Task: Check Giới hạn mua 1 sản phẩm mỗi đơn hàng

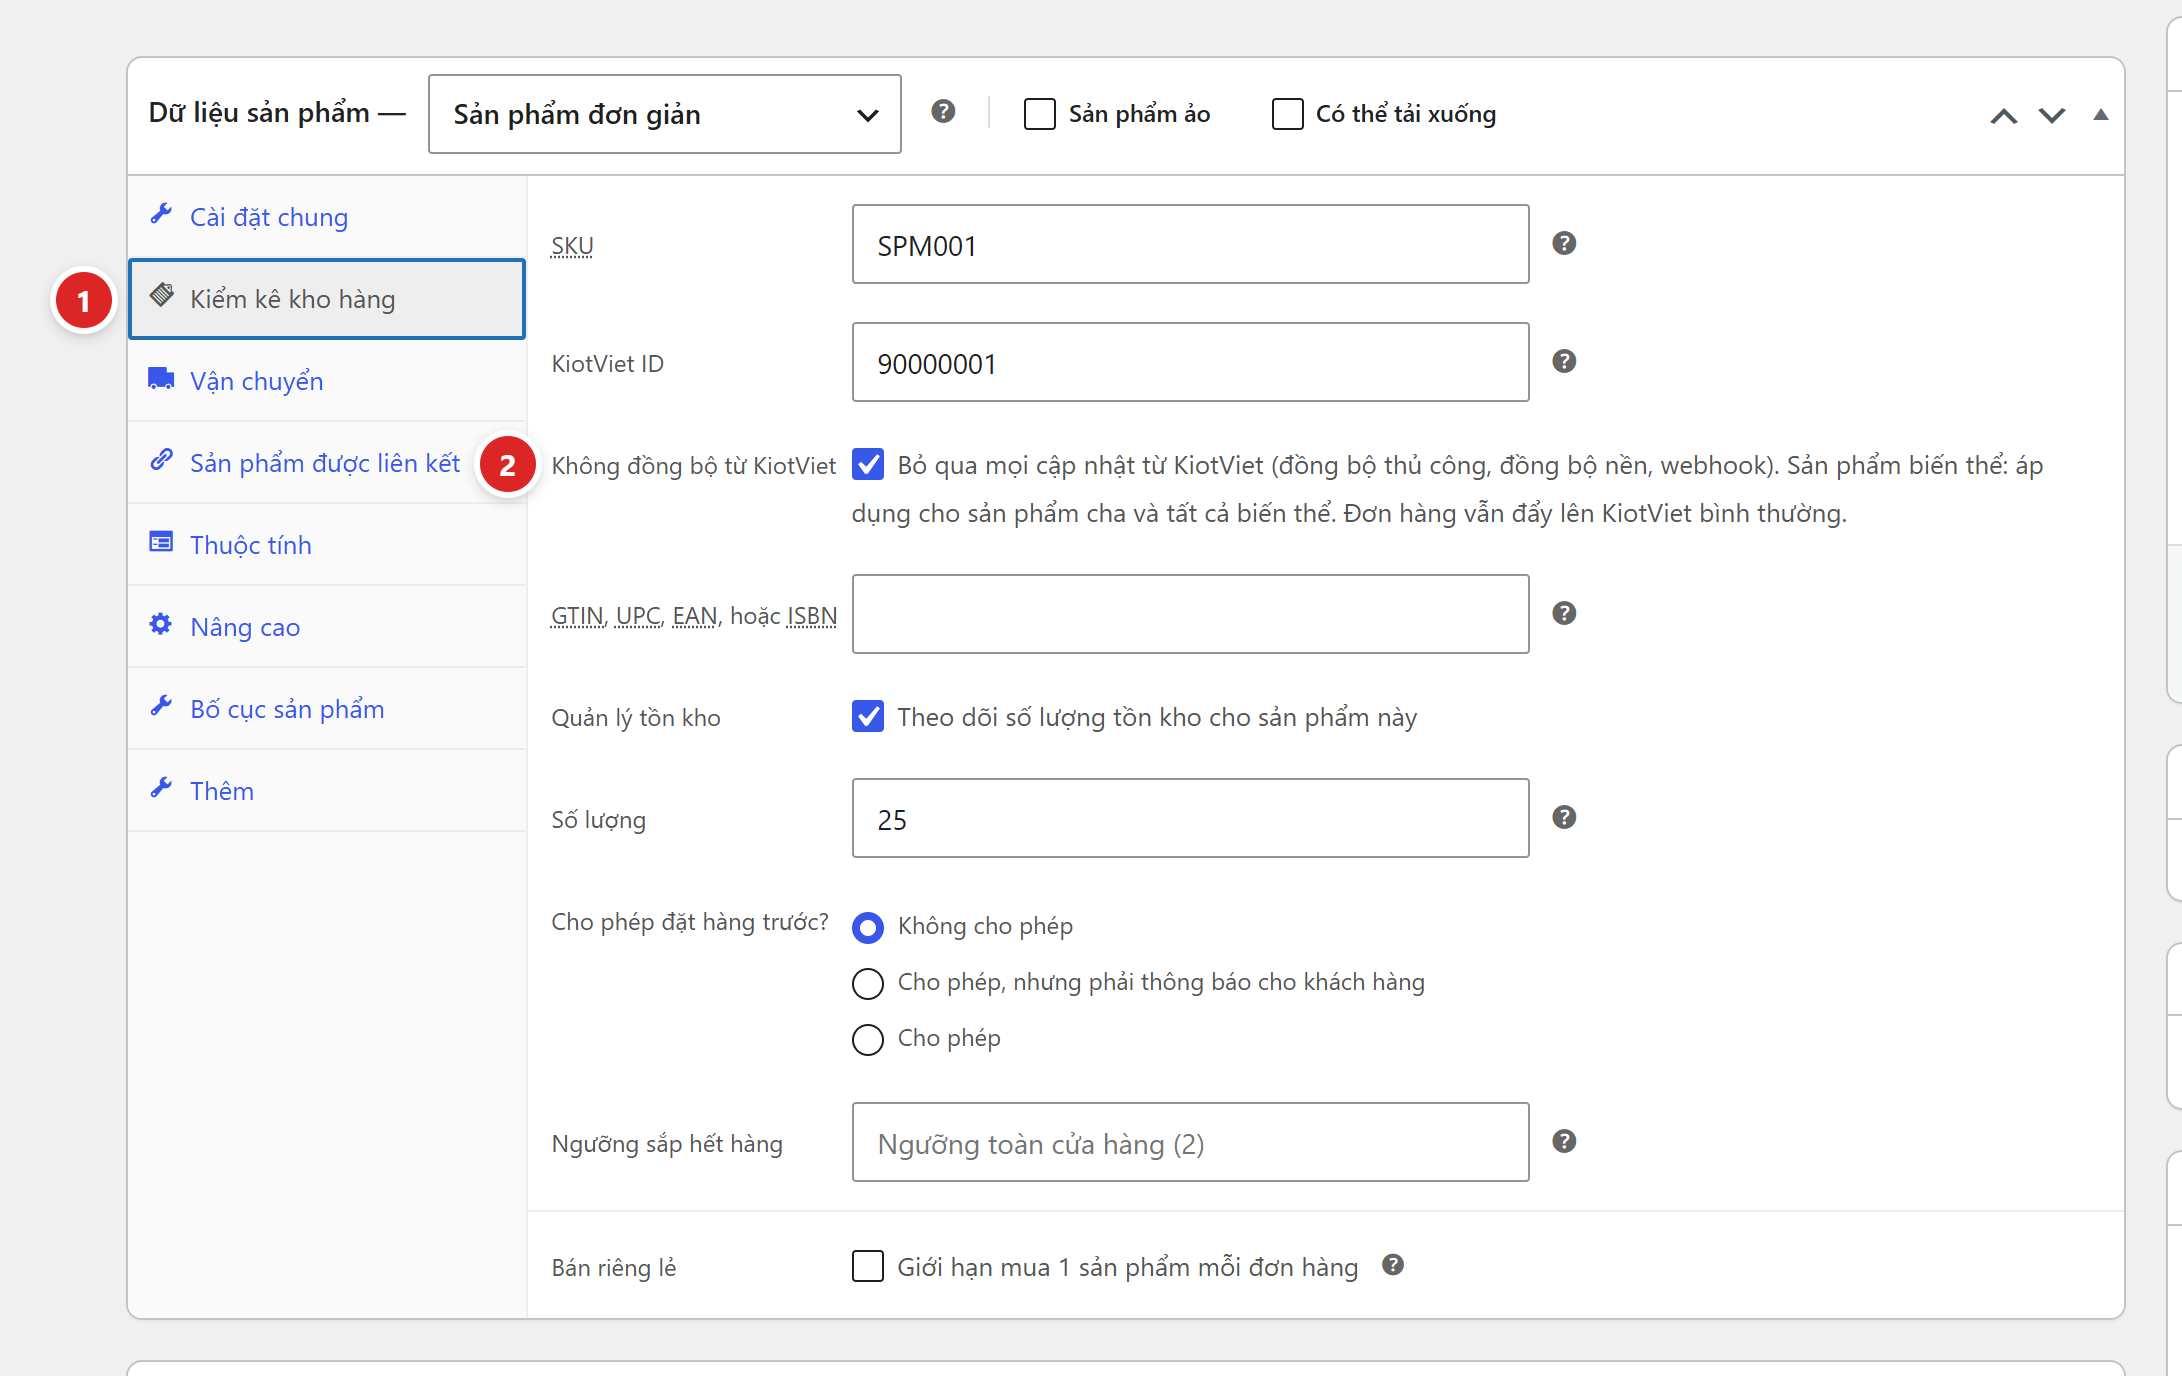Action: 868,1266
